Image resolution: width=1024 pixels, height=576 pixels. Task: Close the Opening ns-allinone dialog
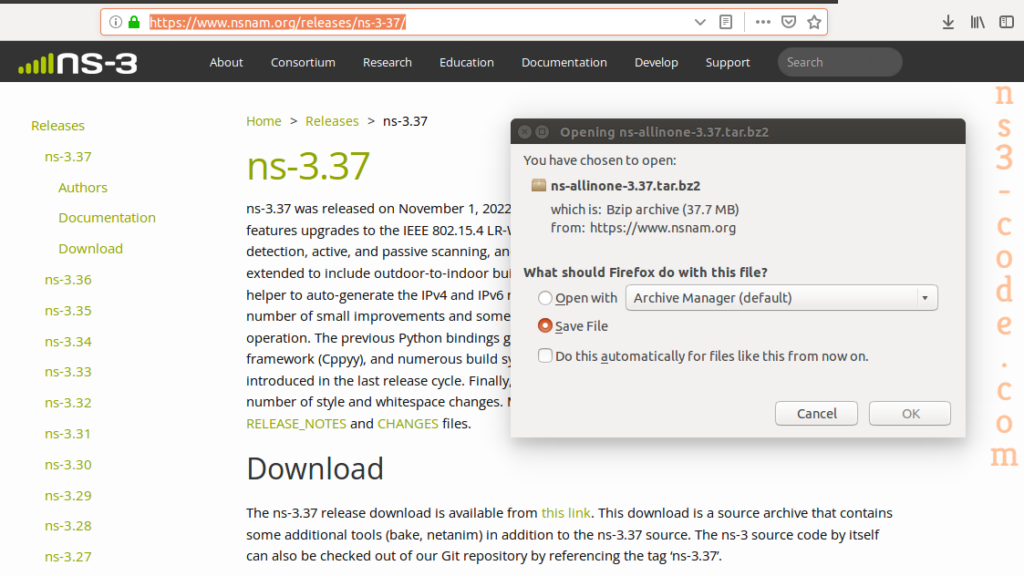click(x=524, y=132)
